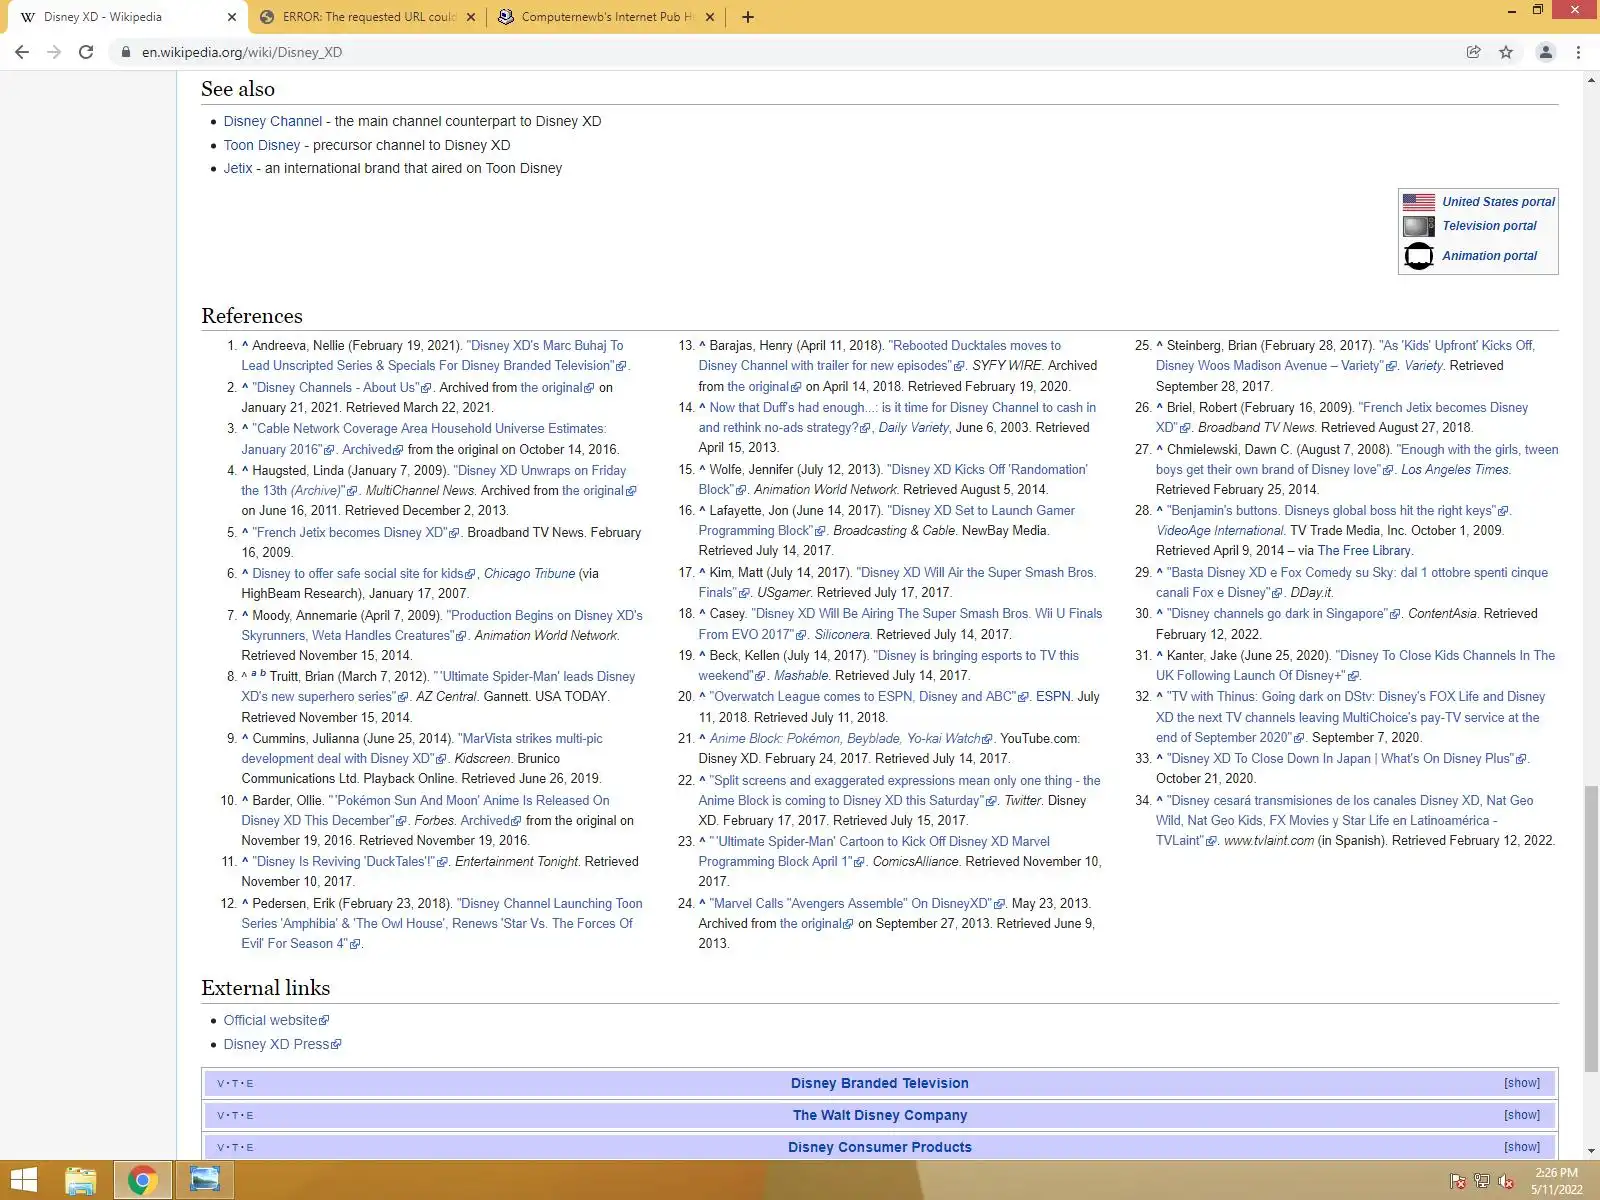Screen dimensions: 1600x1200
Task: Click the Animation portal icon
Action: point(1418,256)
